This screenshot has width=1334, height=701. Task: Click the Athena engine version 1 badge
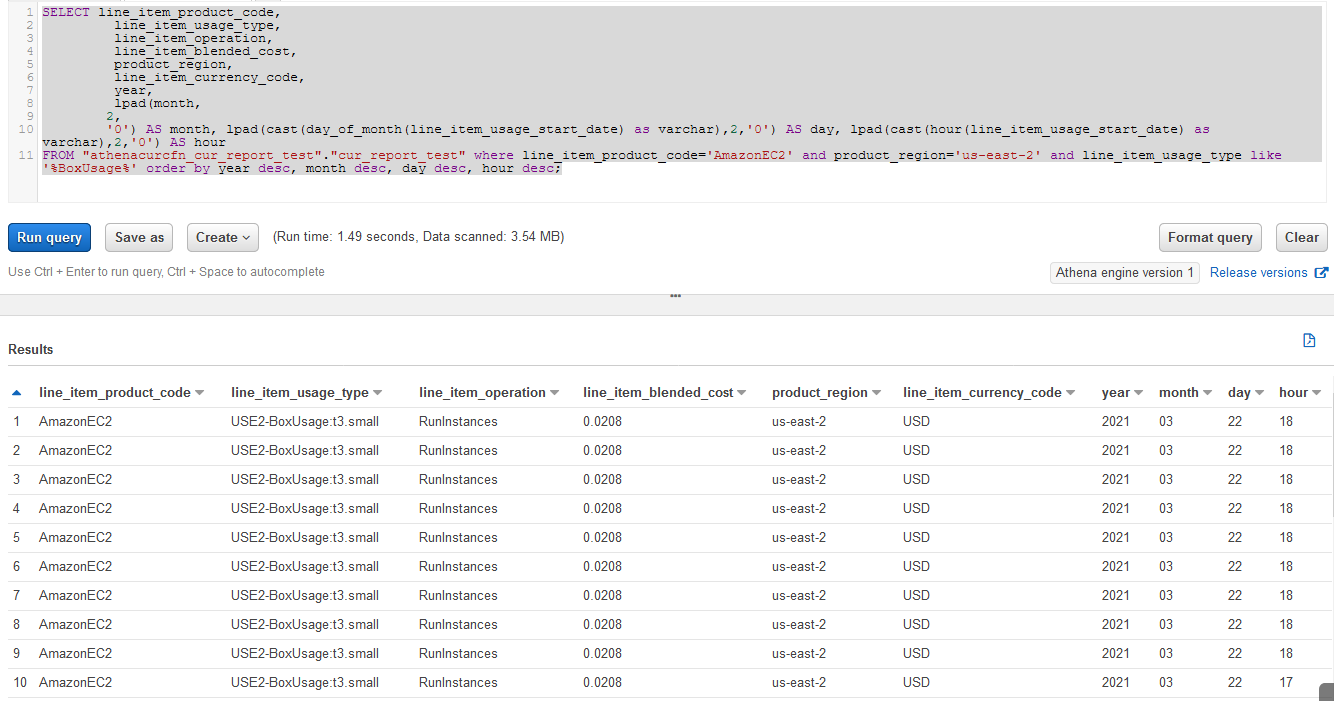1124,272
